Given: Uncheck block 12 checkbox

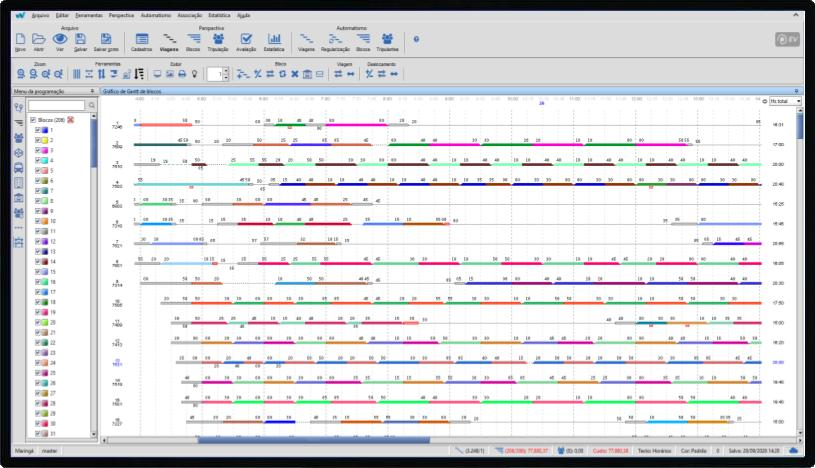Looking at the screenshot, I should [37, 242].
